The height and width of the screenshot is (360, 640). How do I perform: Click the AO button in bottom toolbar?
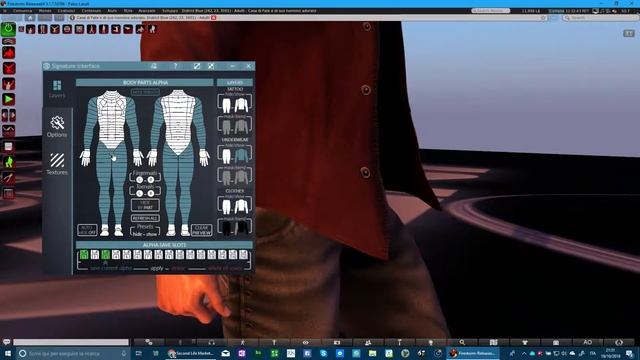(x=588, y=342)
